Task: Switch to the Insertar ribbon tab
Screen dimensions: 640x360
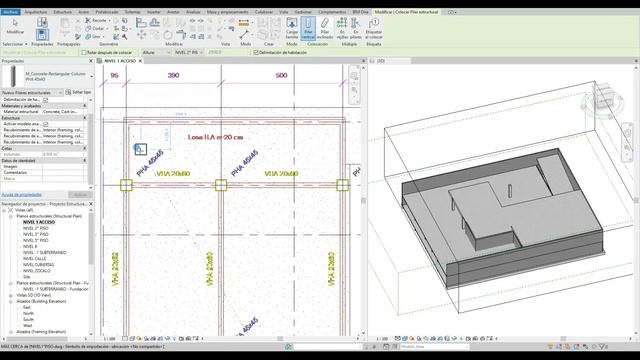Action: tap(154, 12)
